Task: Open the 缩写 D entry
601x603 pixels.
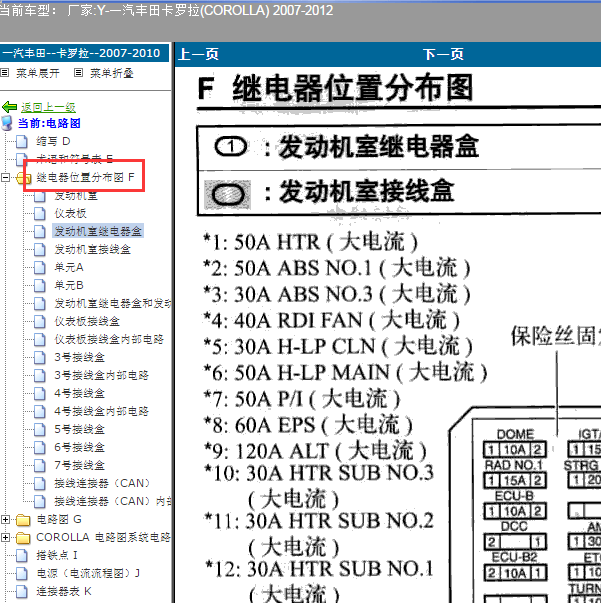Action: [53, 142]
